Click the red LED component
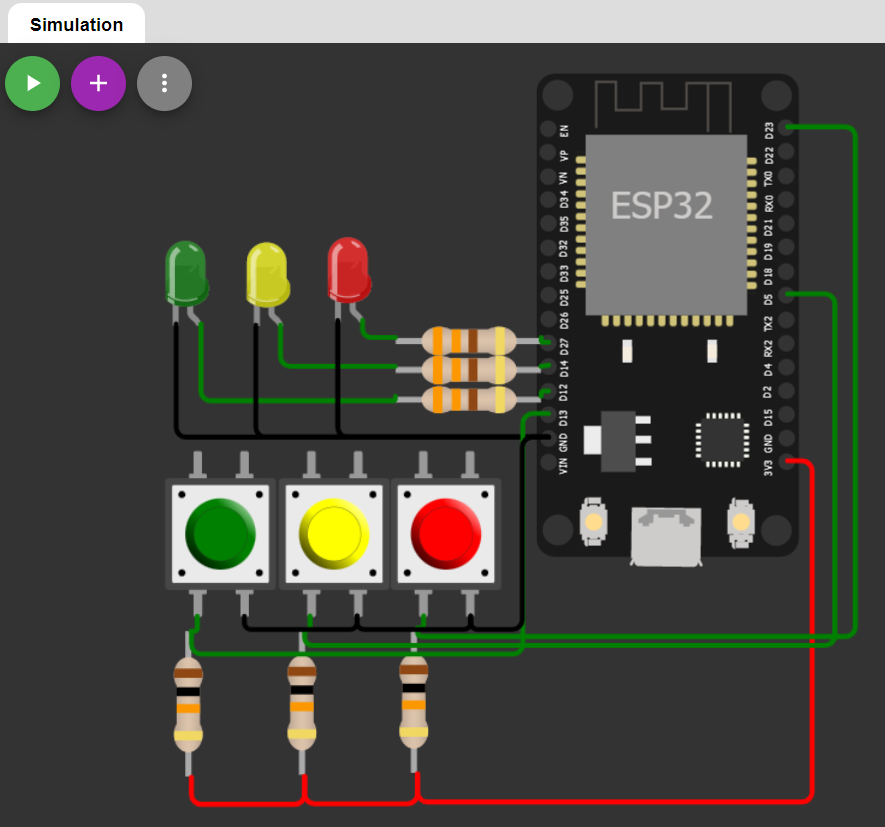 (x=348, y=270)
